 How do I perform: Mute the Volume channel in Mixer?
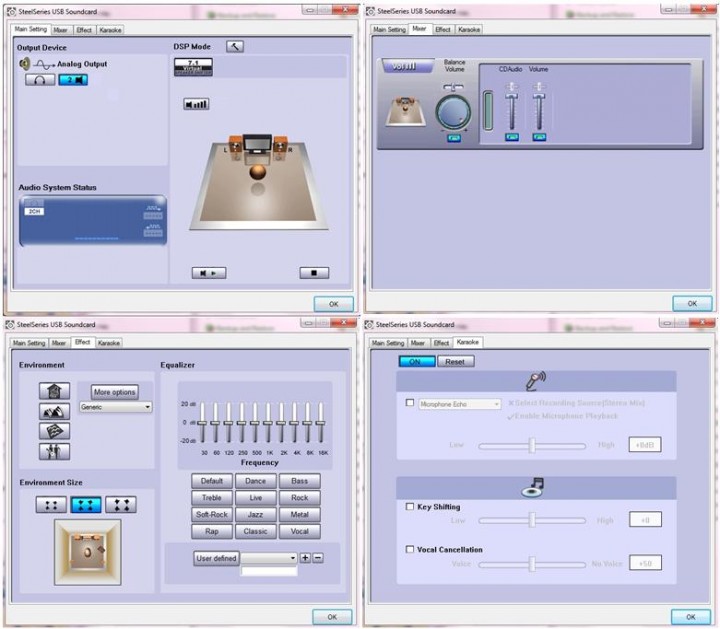point(539,137)
